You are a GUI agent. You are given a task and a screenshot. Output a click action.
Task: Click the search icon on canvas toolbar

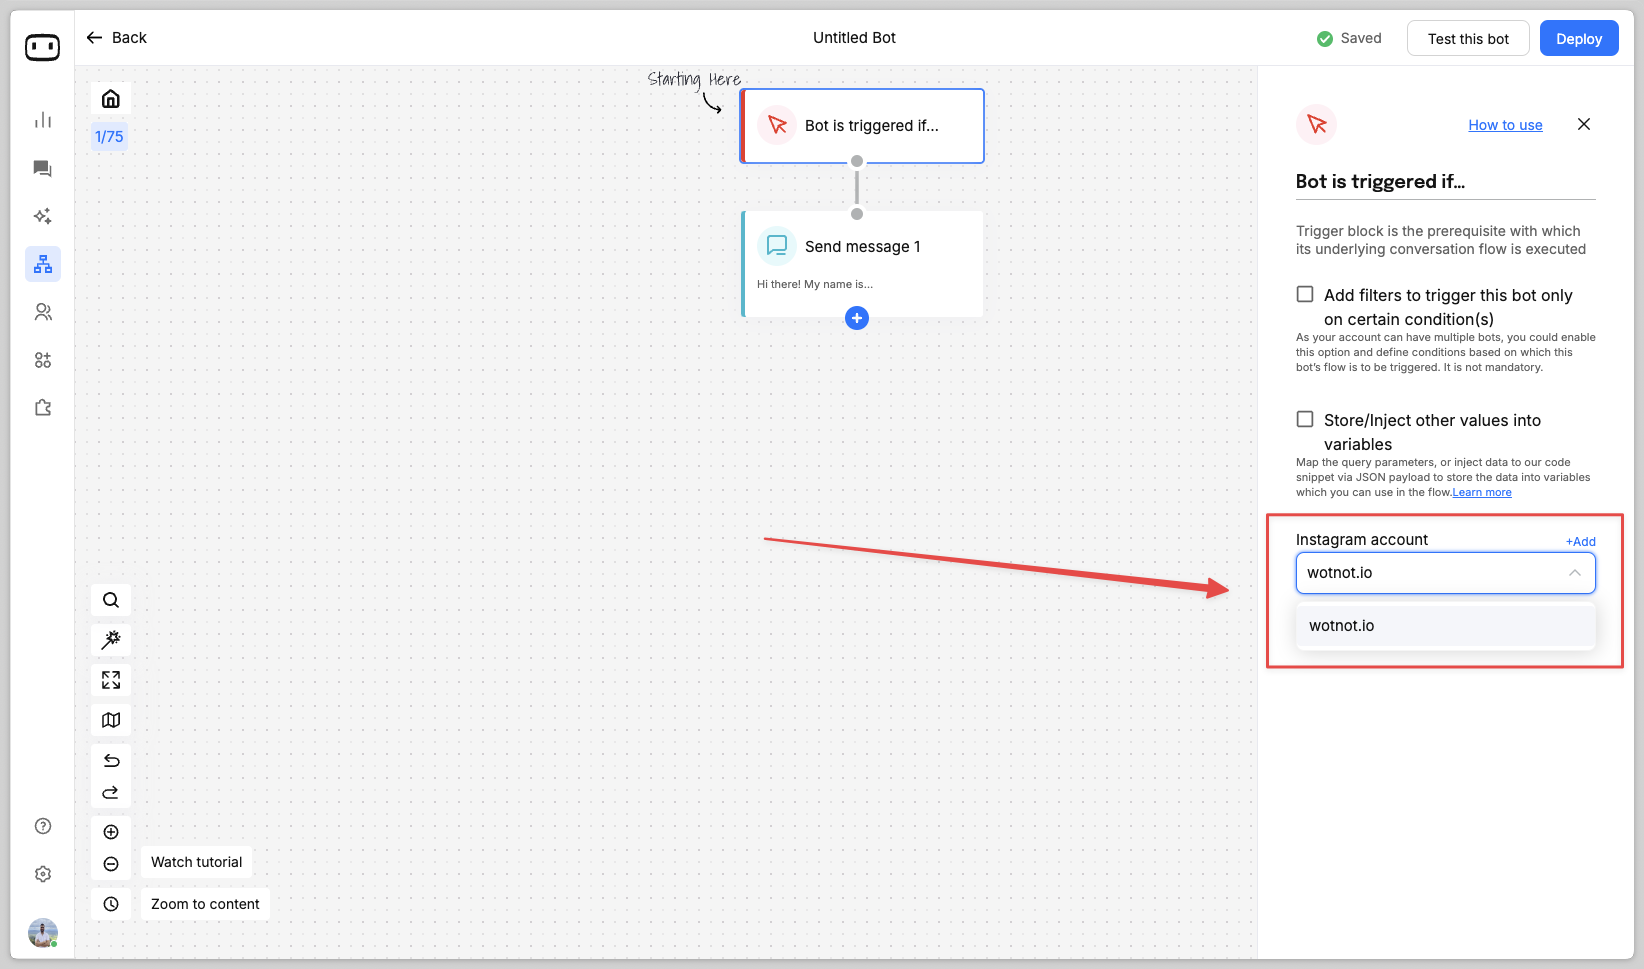coord(111,600)
